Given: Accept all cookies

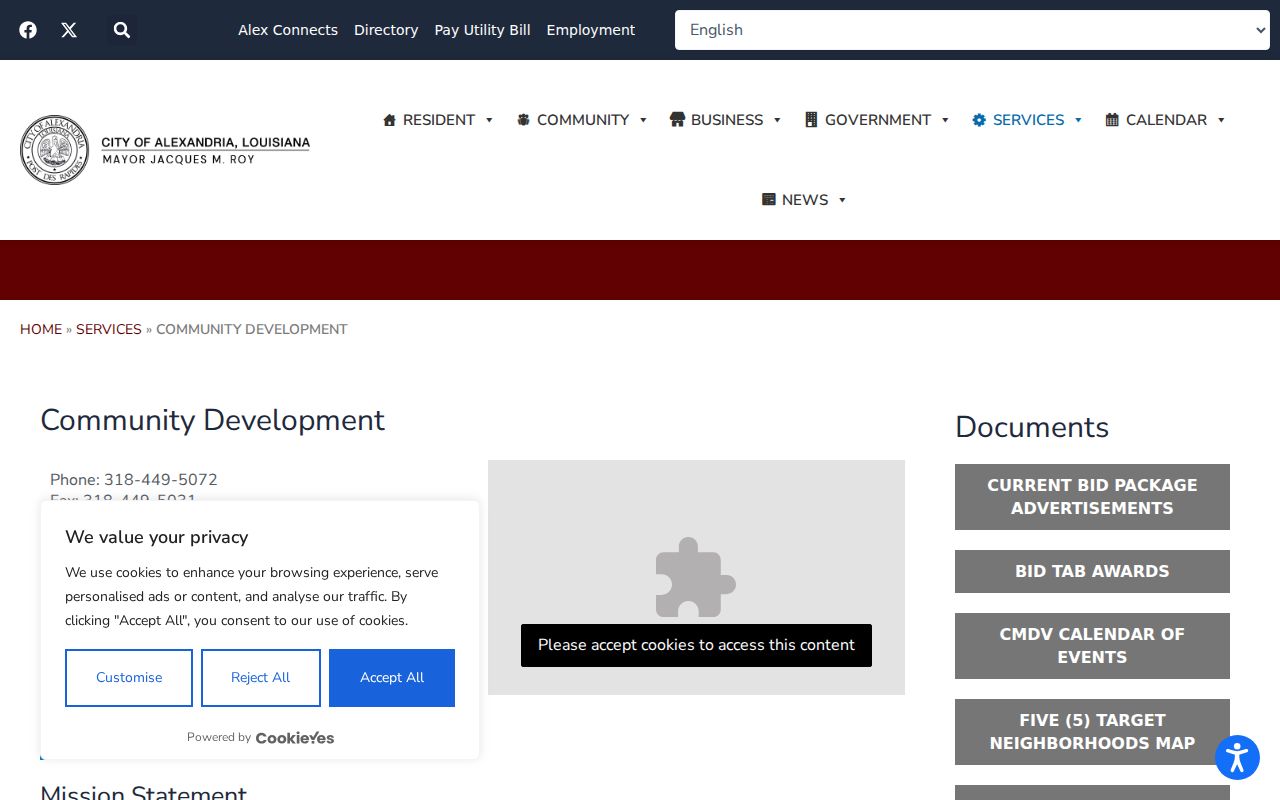Looking at the screenshot, I should coord(392,678).
